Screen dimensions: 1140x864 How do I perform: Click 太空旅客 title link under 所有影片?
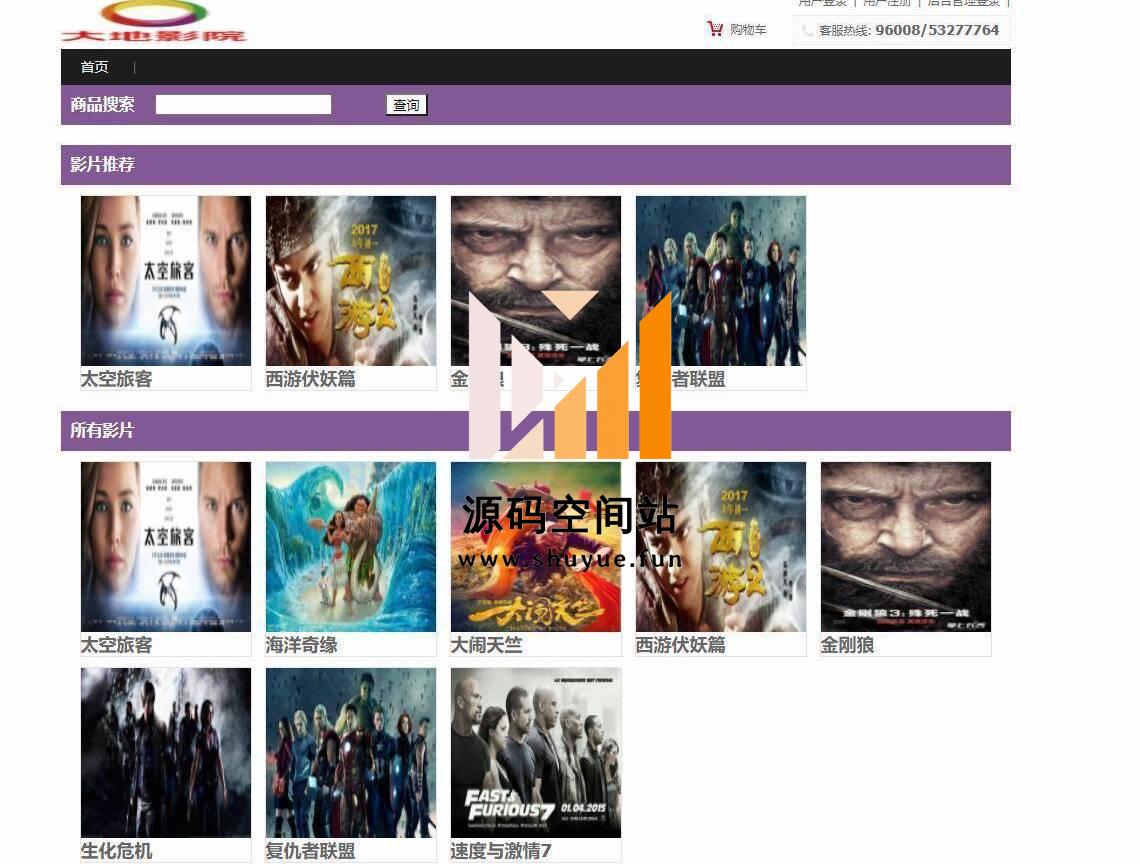(x=116, y=645)
